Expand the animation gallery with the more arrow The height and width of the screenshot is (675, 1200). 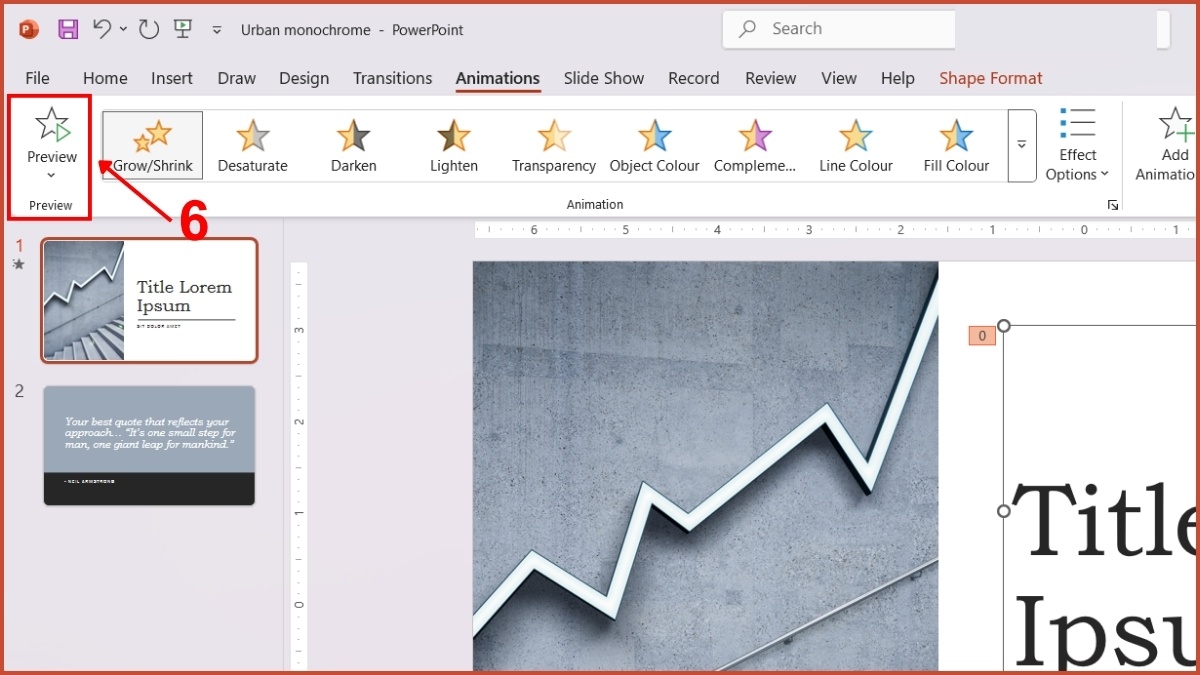coord(1021,145)
